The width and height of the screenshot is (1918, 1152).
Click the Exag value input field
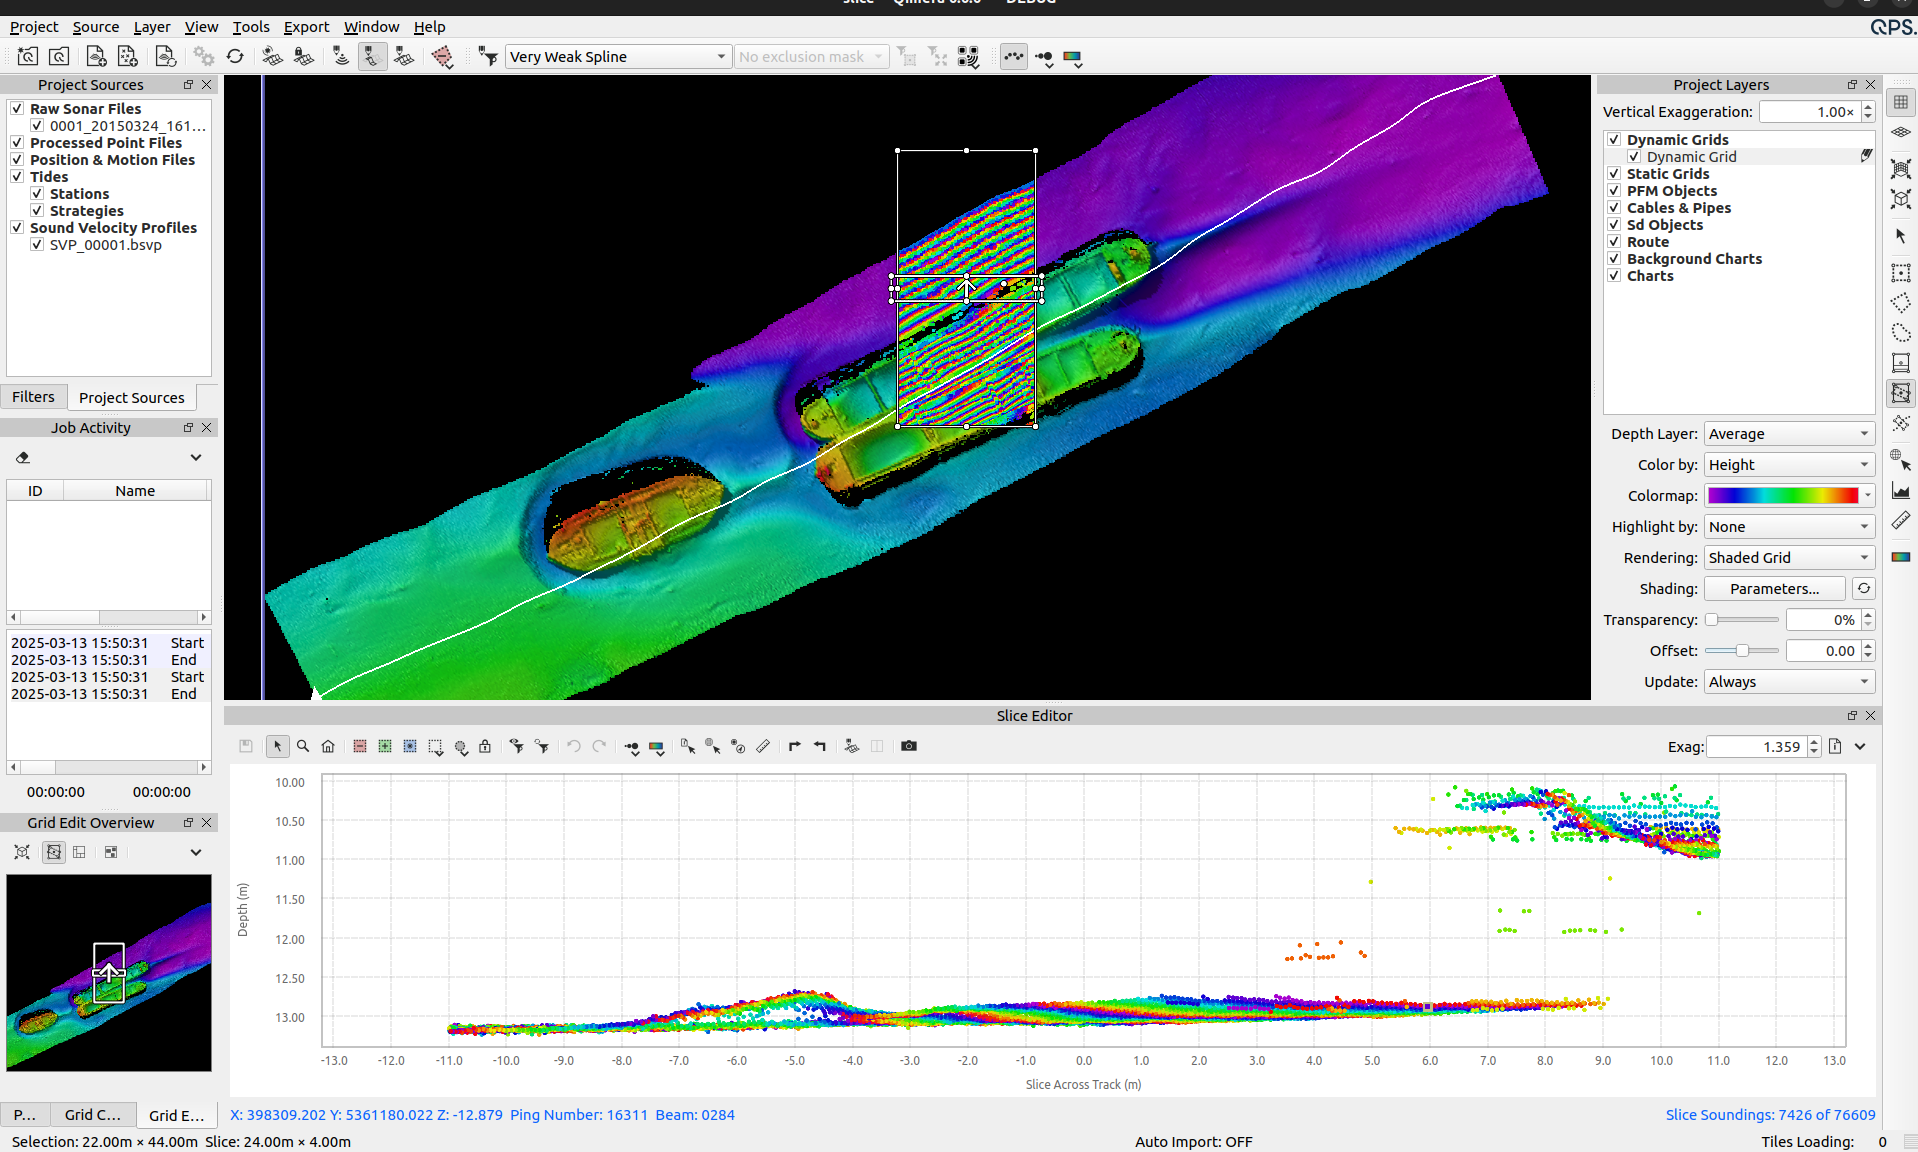(x=1756, y=747)
